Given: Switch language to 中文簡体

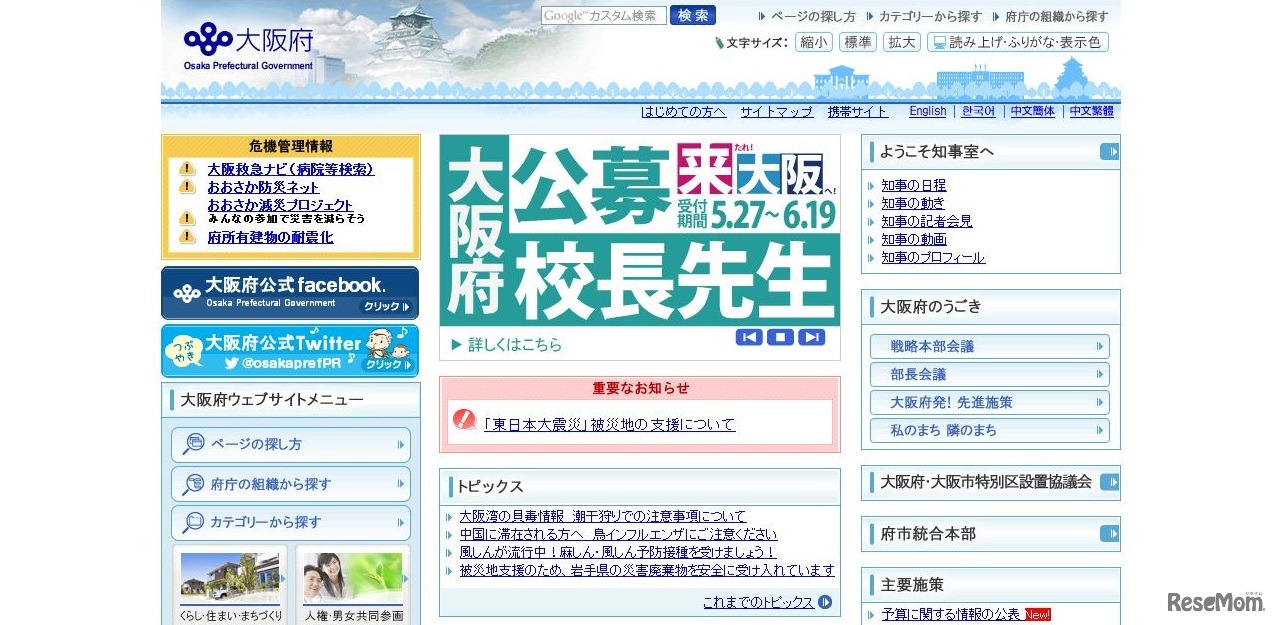Looking at the screenshot, I should click(1033, 112).
